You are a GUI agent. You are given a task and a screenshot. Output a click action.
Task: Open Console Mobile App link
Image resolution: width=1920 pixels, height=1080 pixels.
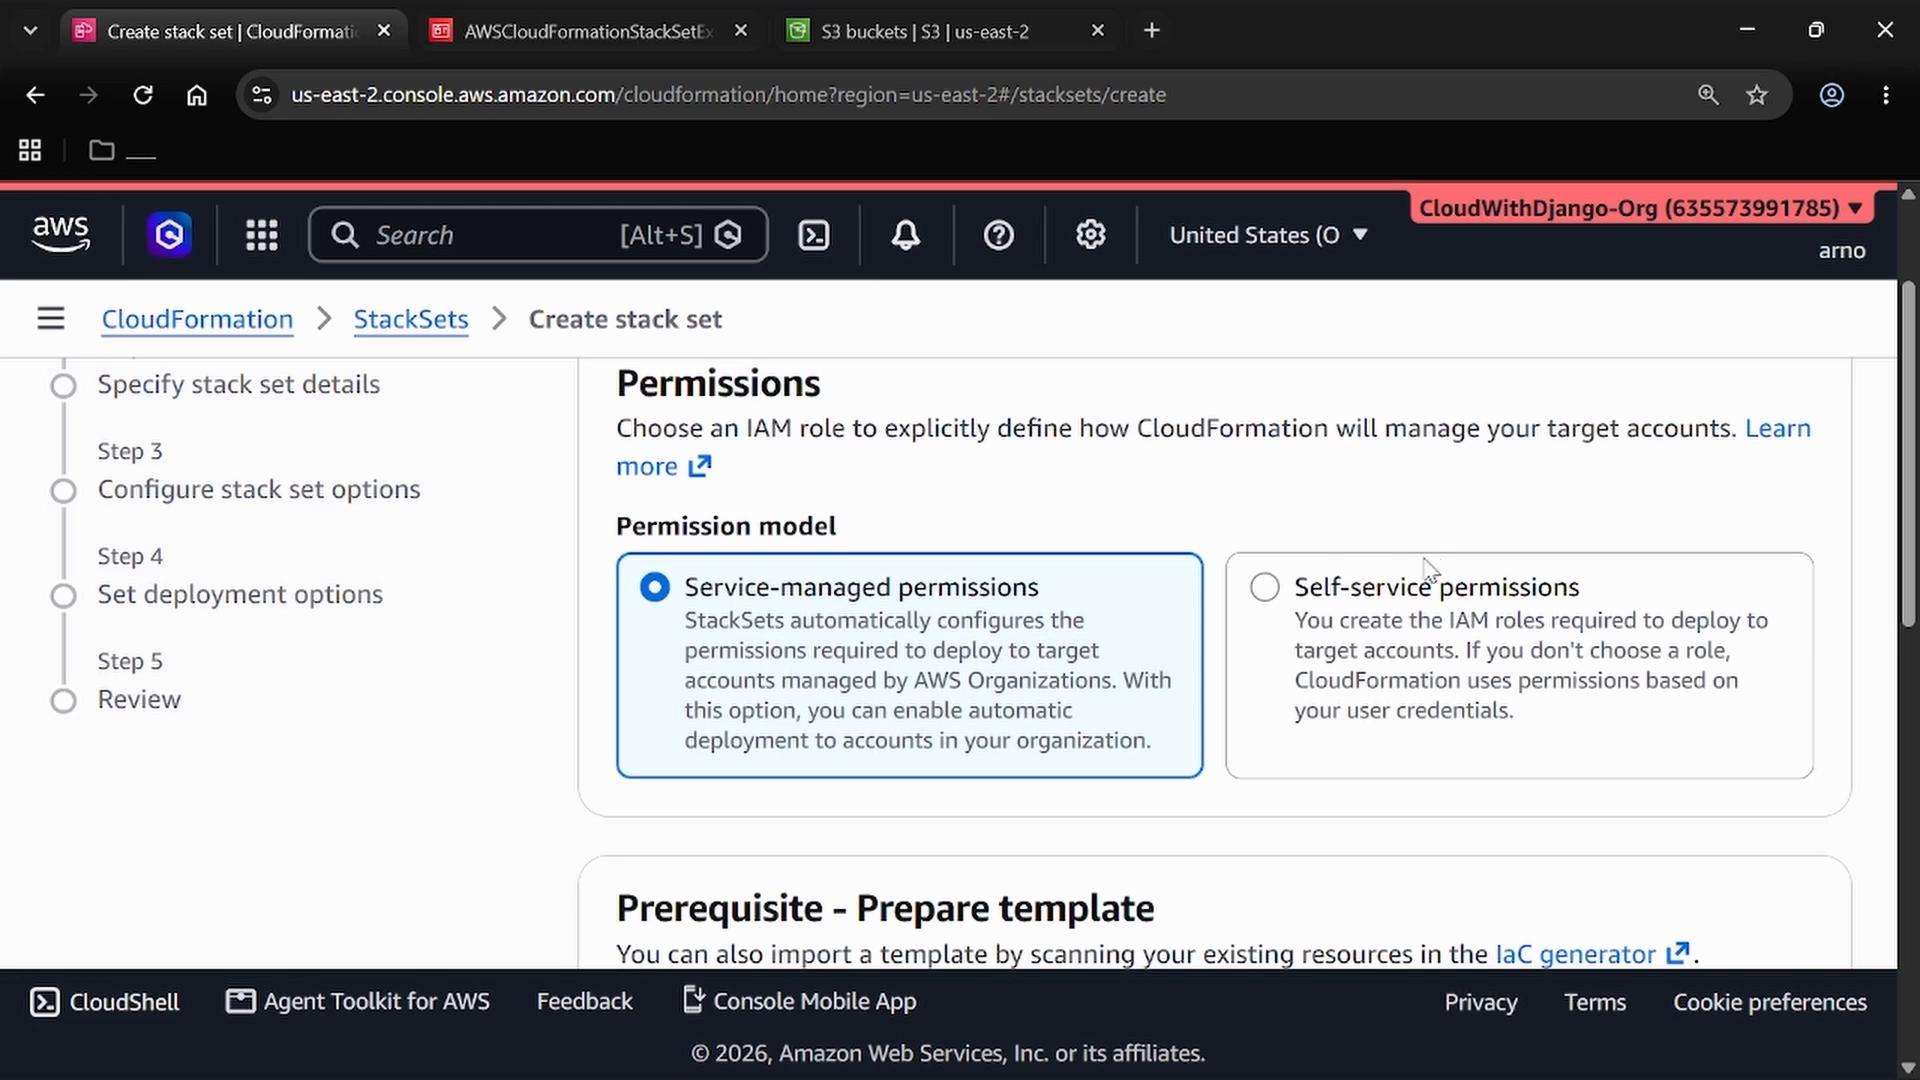click(x=799, y=1002)
